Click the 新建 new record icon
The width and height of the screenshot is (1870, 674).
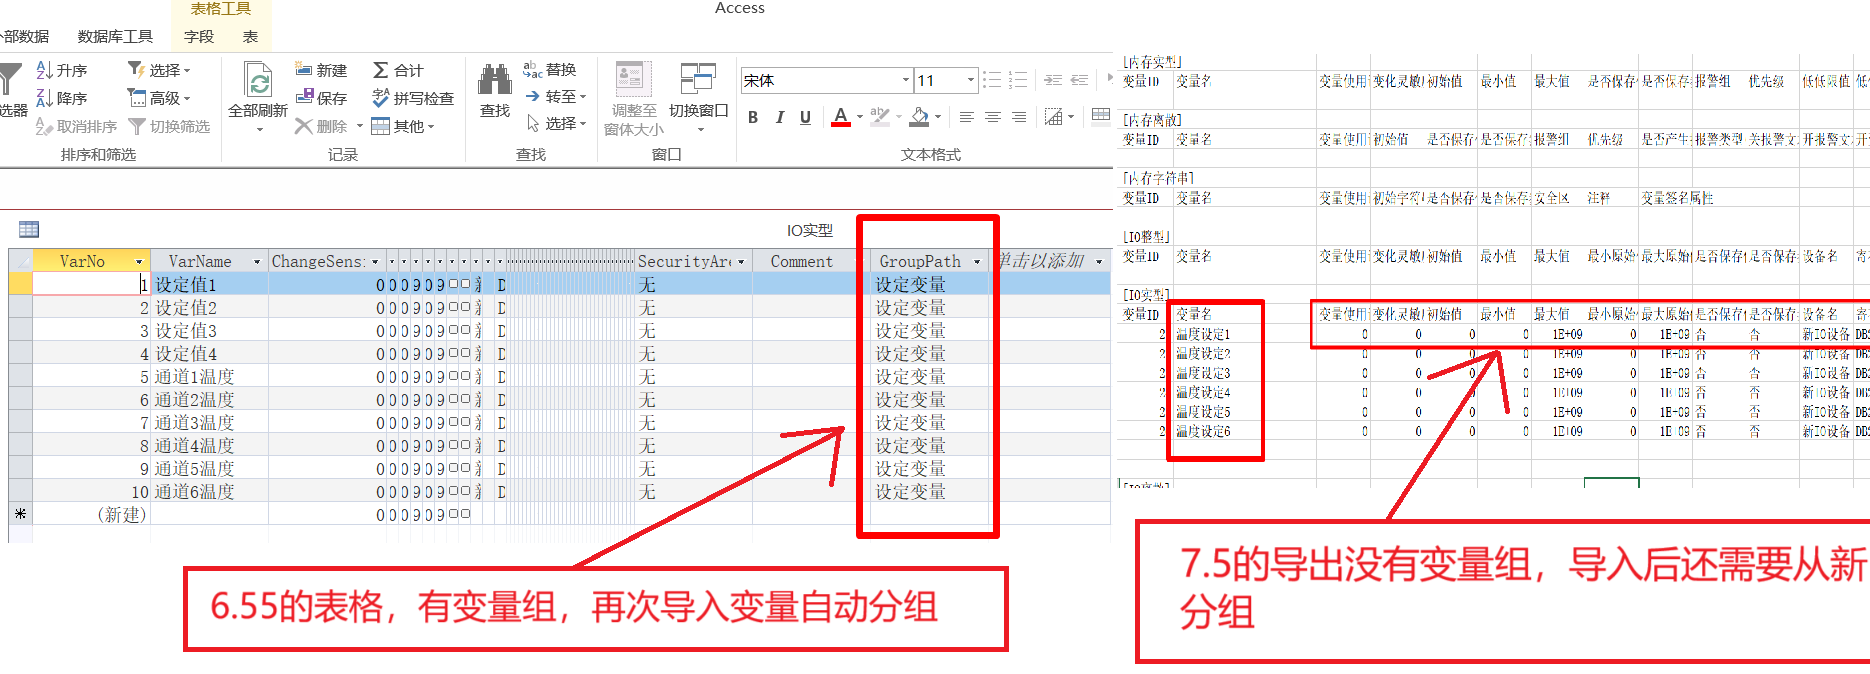coord(304,69)
